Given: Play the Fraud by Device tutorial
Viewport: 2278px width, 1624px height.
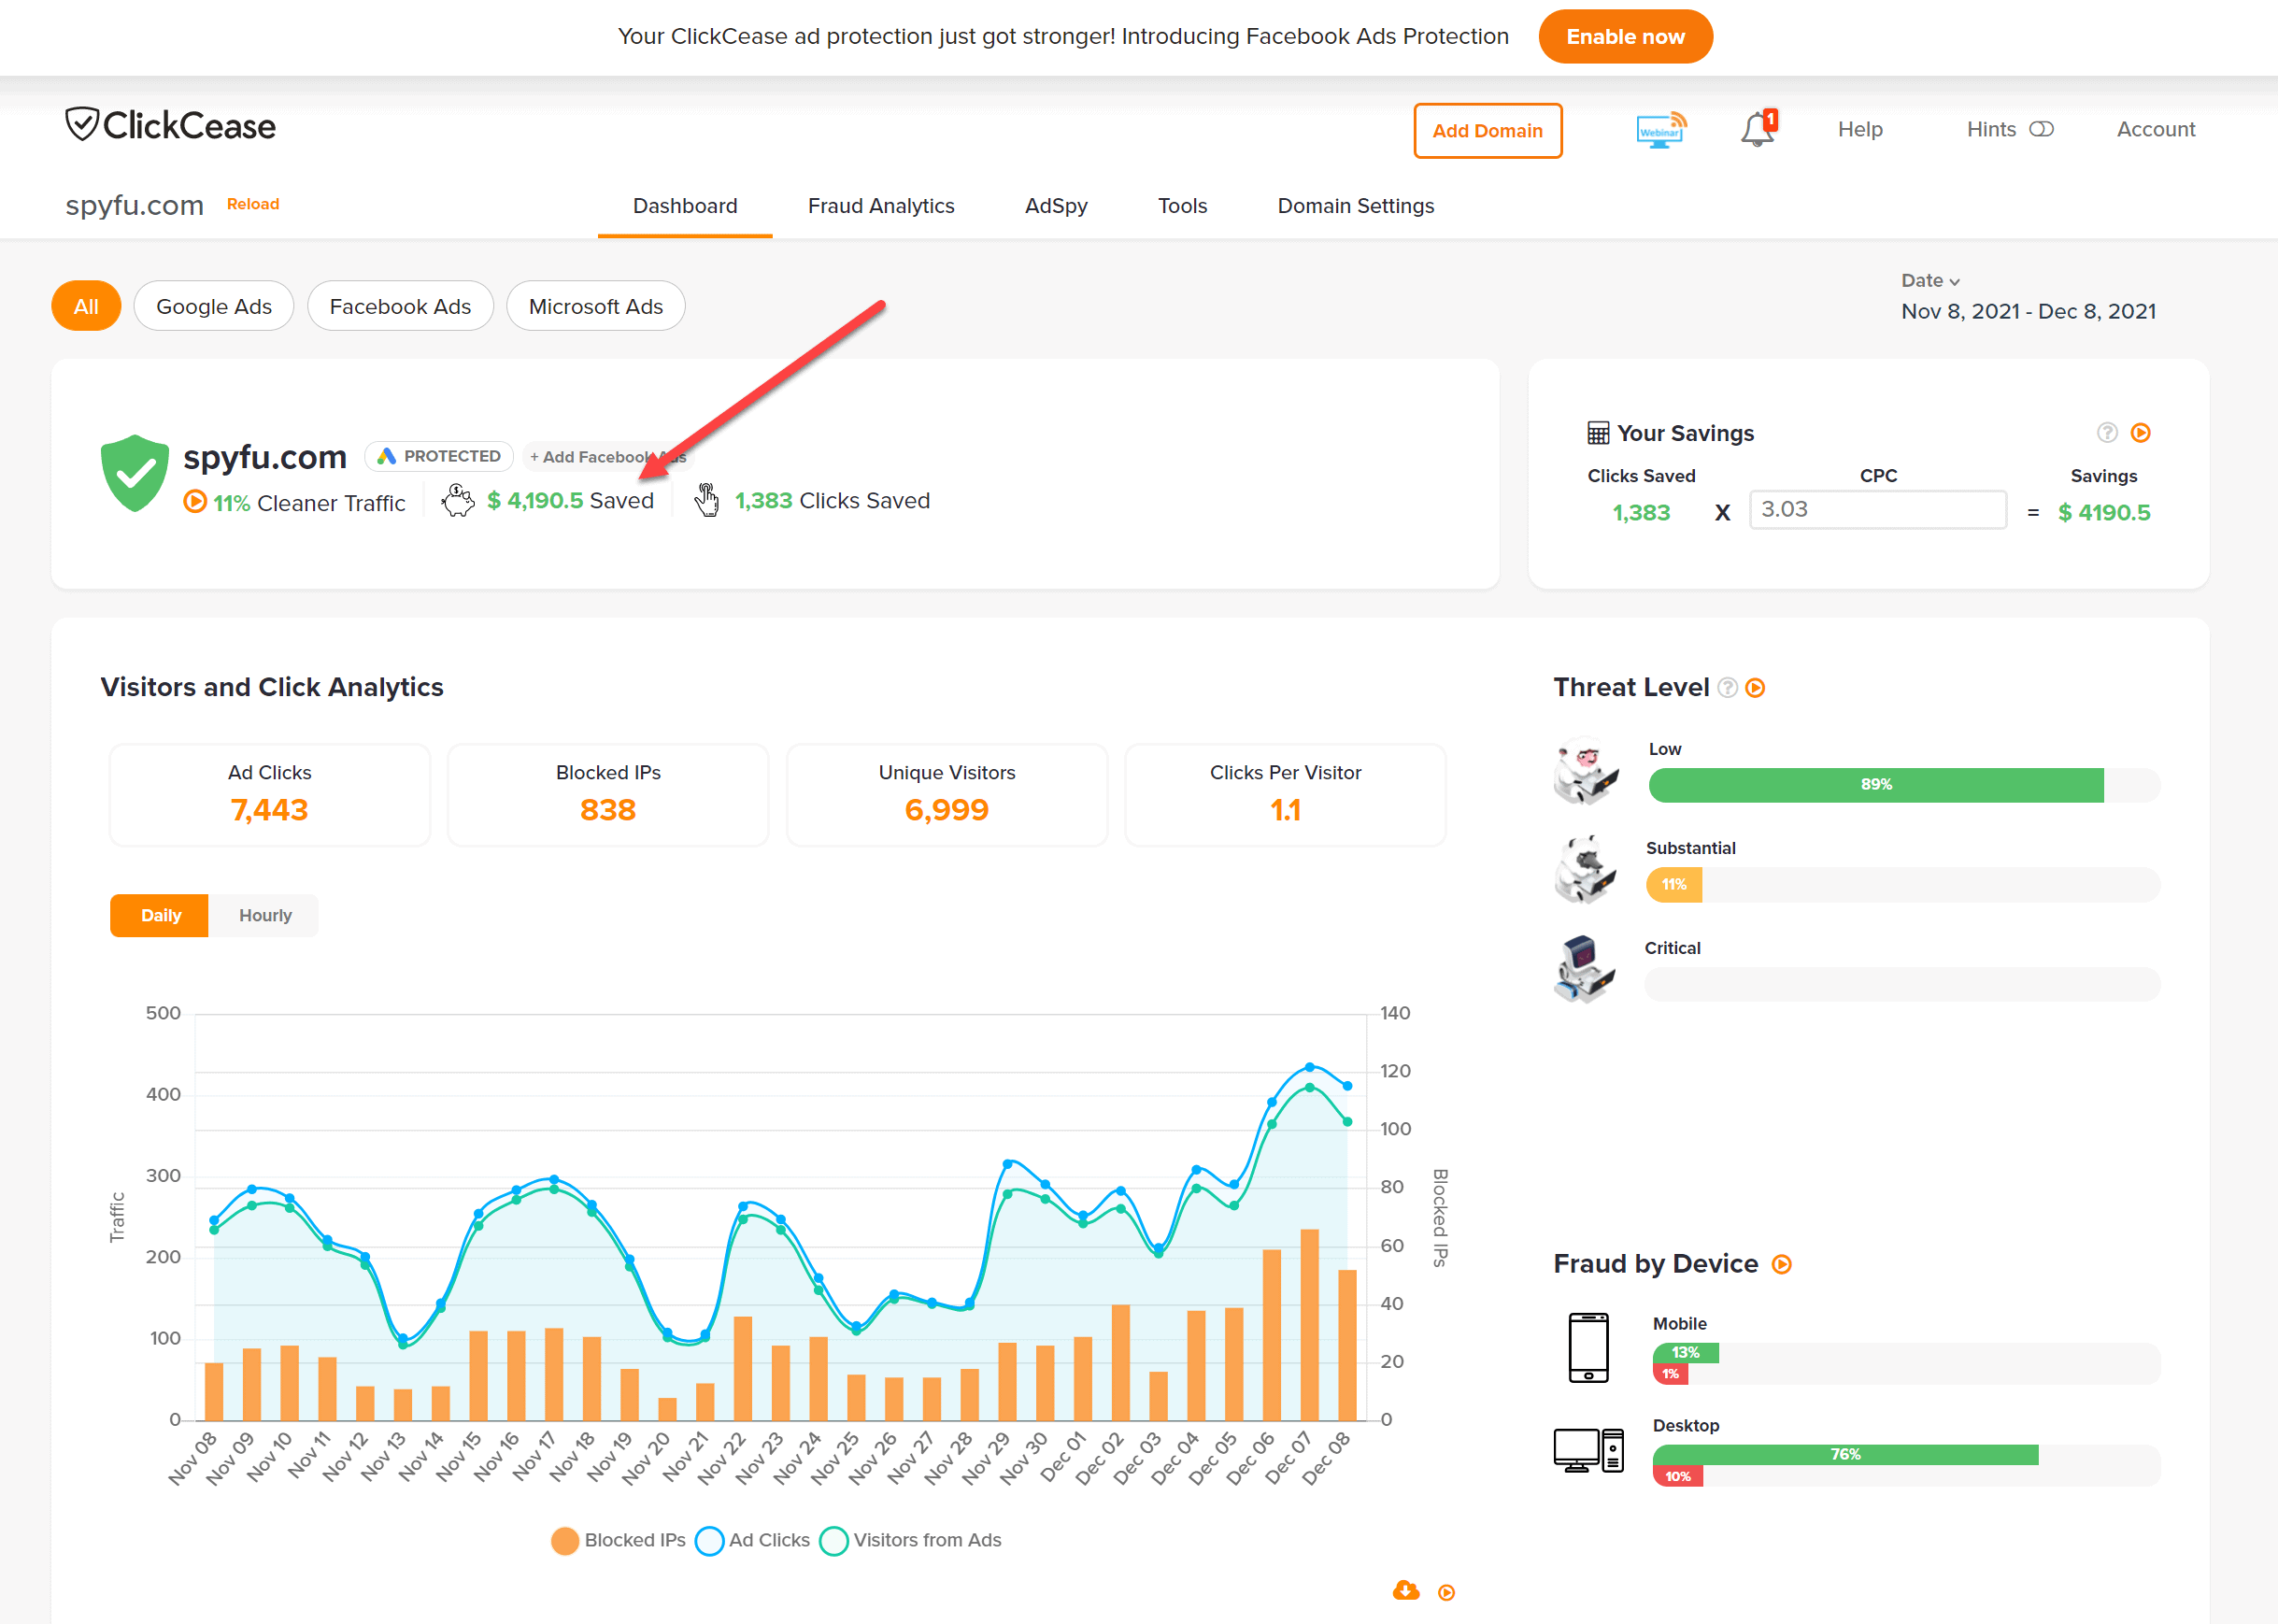Looking at the screenshot, I should pos(1782,1265).
